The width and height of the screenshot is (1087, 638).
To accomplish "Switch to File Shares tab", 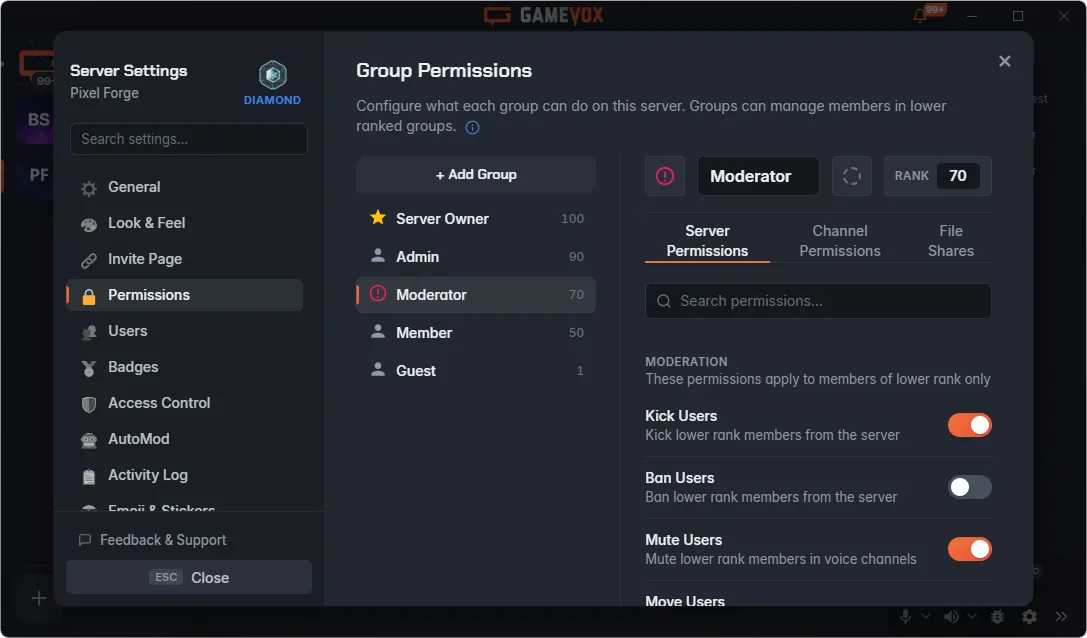I will tap(950, 241).
